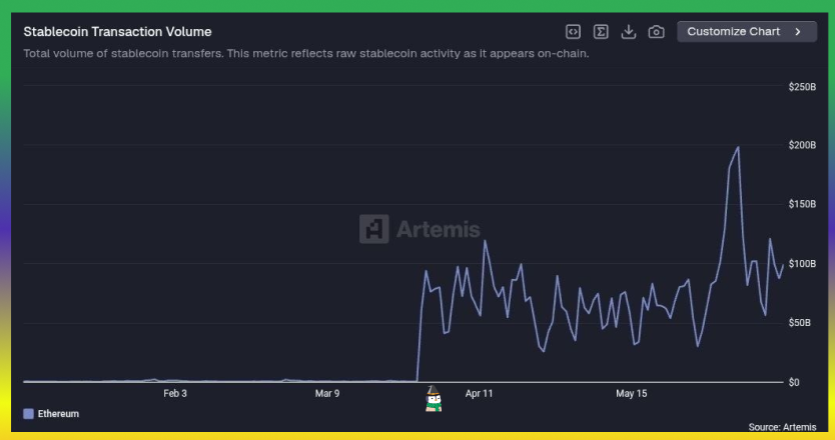Click the $0 axis label
Image resolution: width=835 pixels, height=440 pixels.
794,382
